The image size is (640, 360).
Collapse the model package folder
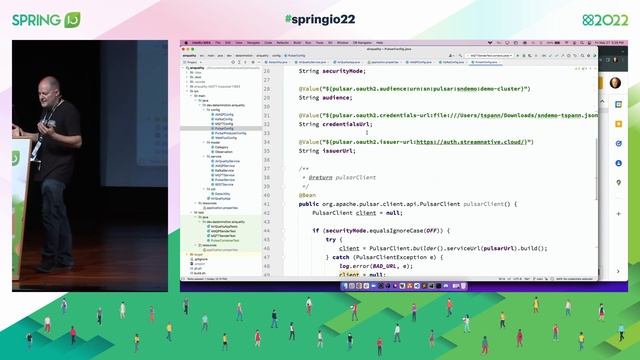203,142
